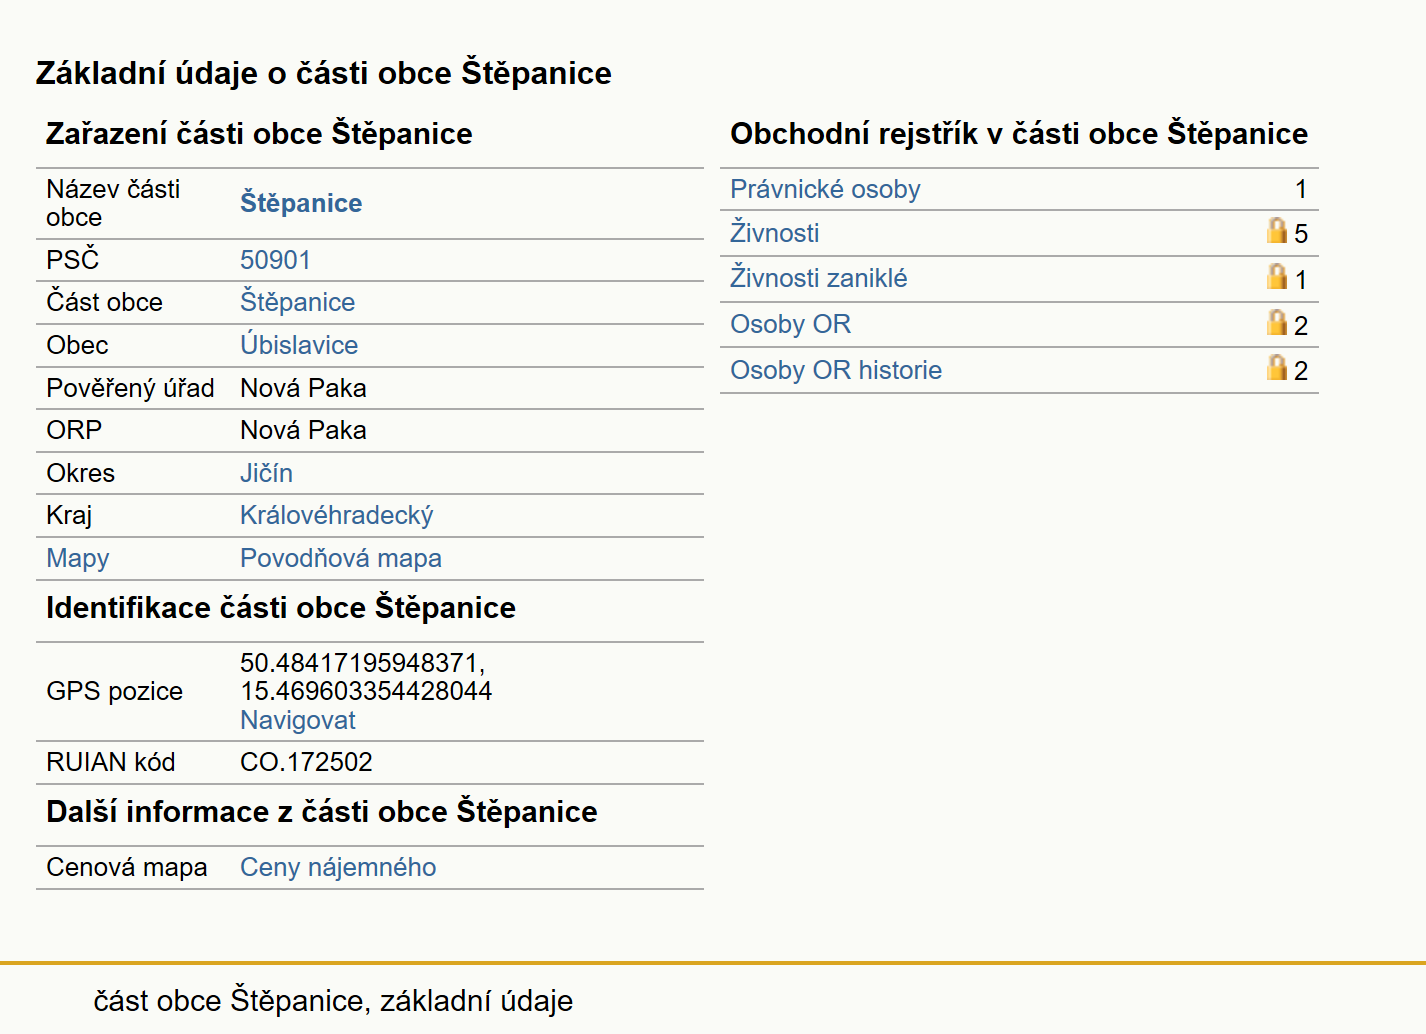Image resolution: width=1426 pixels, height=1034 pixels.
Task: Click Nová Paka in Pověřený úřad row
Action: 303,388
